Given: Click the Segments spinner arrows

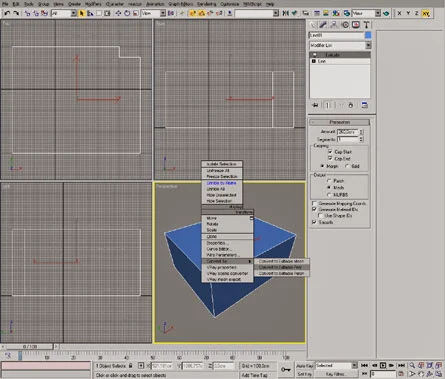Looking at the screenshot, I should click(362, 139).
